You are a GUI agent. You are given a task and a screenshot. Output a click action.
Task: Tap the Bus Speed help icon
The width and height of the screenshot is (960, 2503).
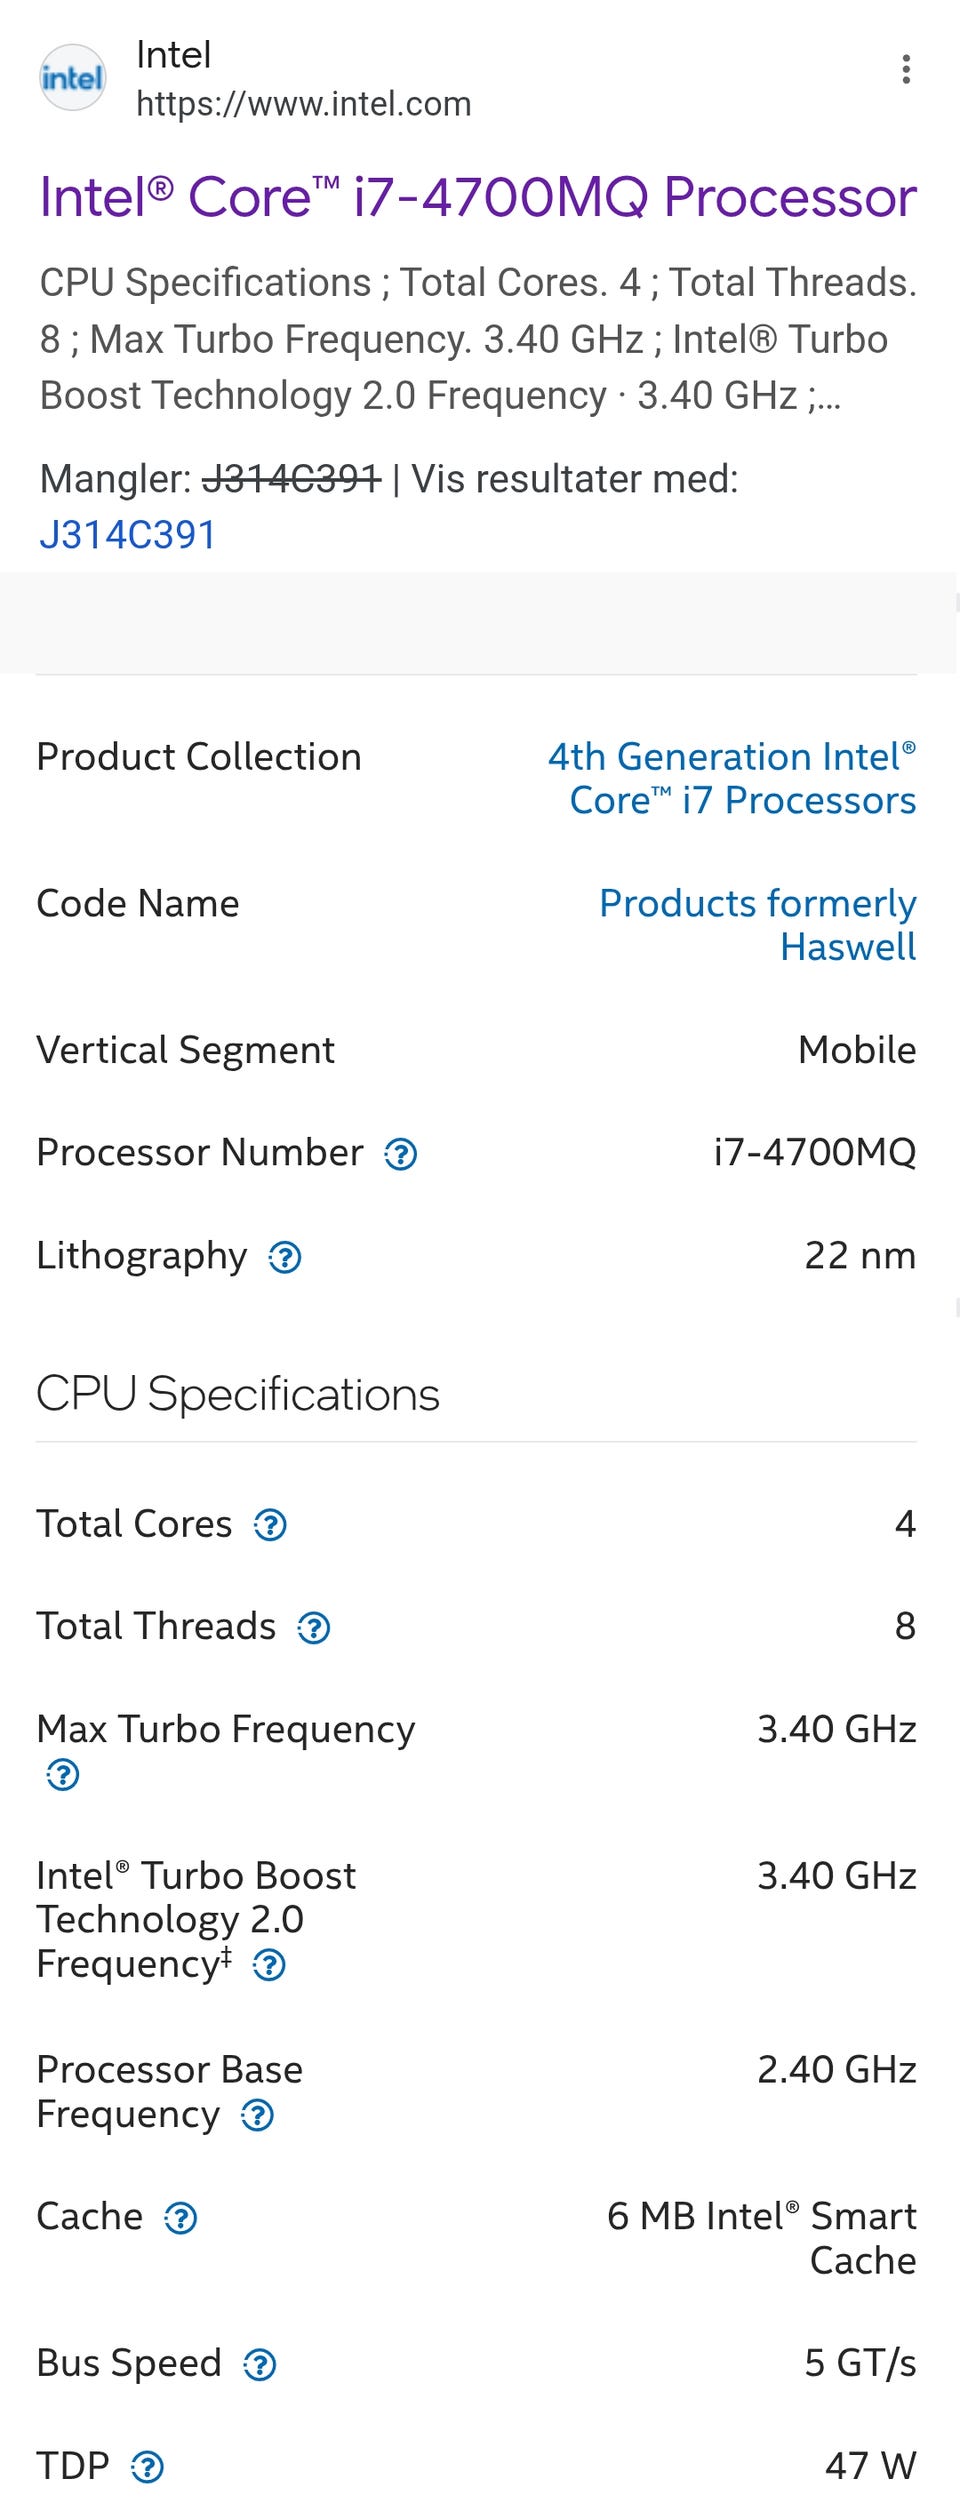[x=260, y=2365]
